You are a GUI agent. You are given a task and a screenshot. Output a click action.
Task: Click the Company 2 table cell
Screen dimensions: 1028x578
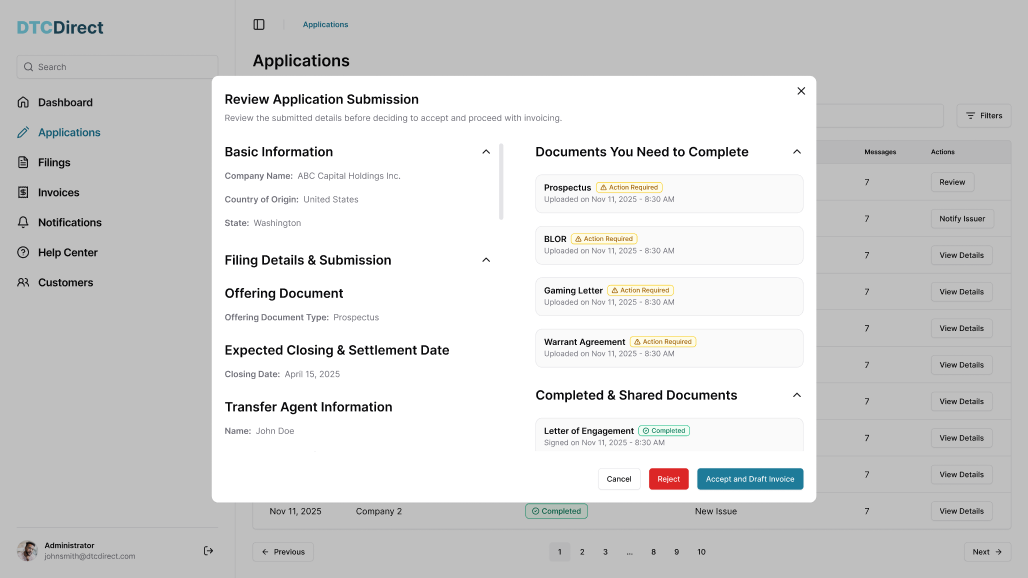pyautogui.click(x=379, y=511)
